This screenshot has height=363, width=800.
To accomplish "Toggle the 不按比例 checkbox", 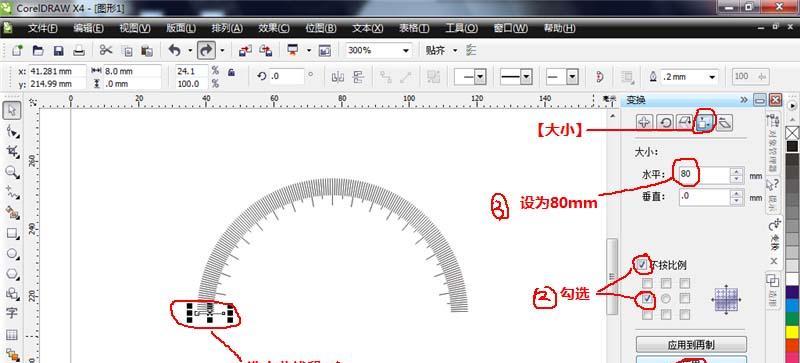I will (642, 264).
